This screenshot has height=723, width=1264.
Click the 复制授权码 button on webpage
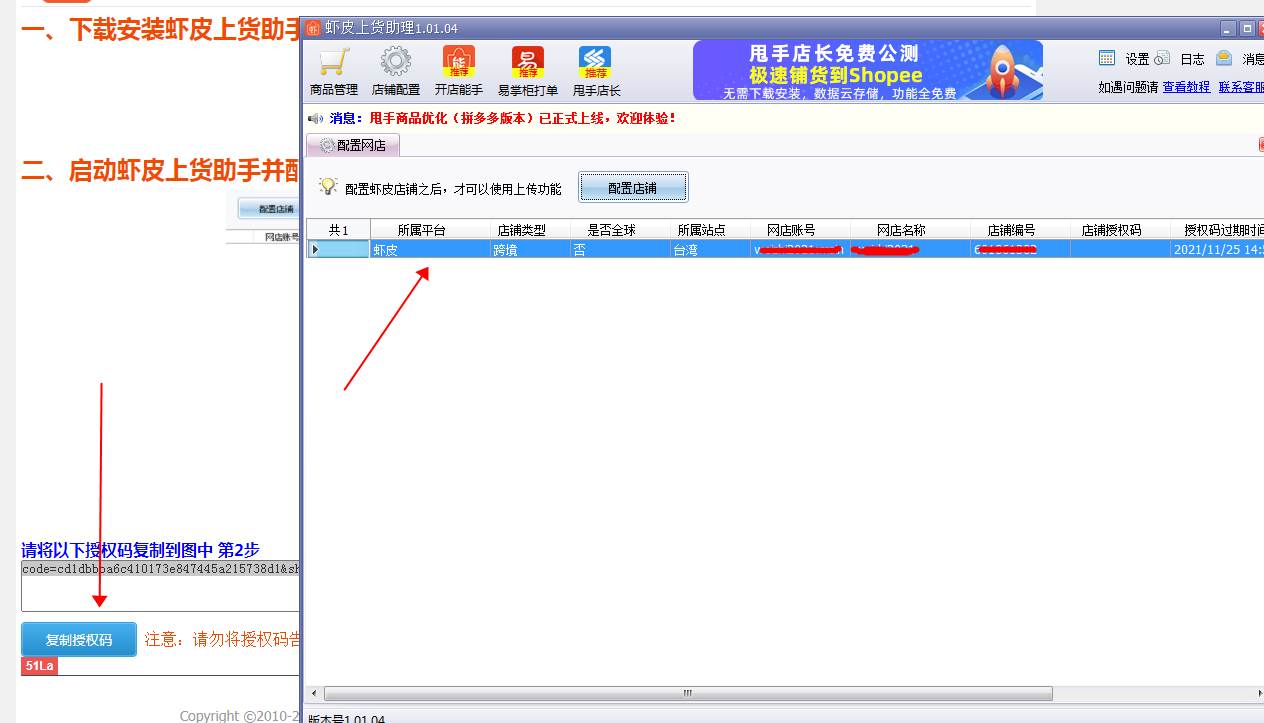[x=79, y=640]
